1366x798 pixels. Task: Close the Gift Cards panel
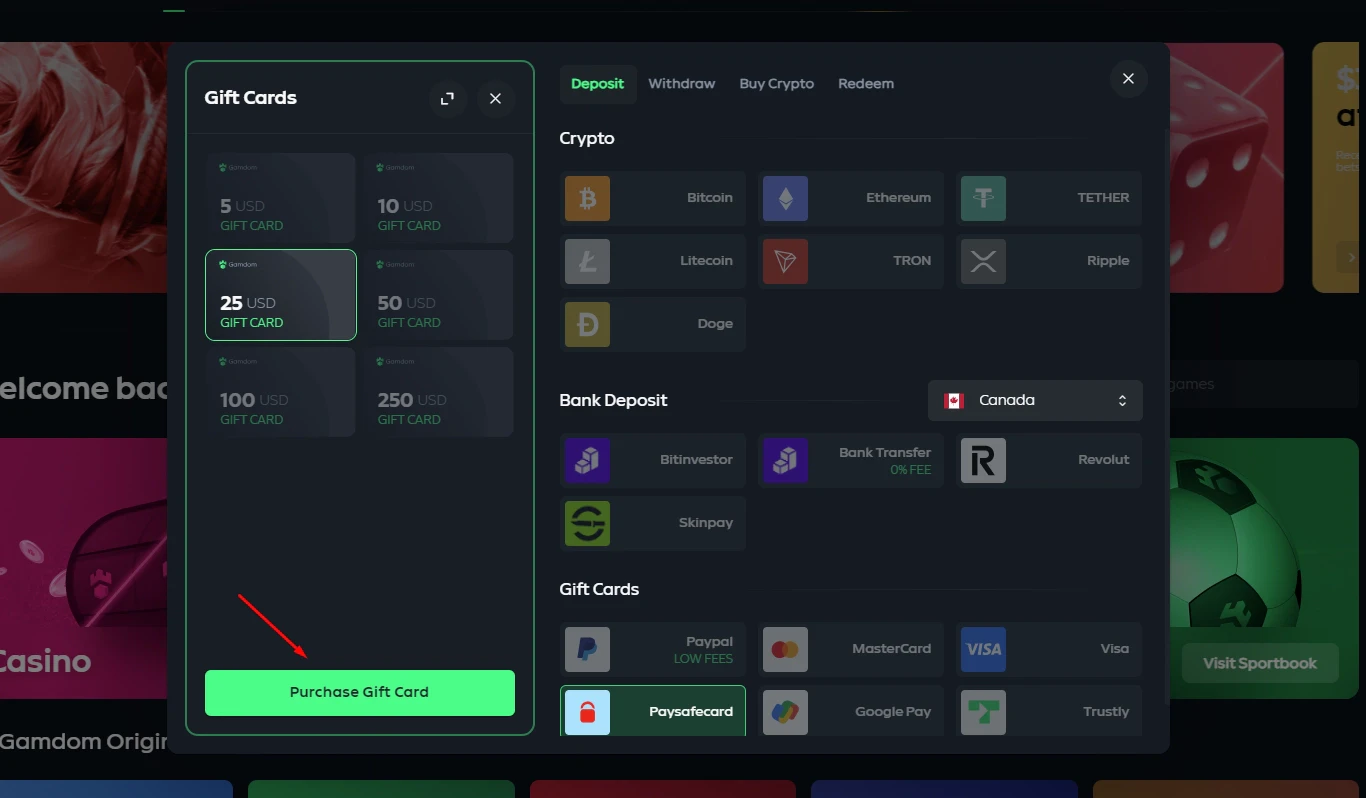tap(496, 98)
